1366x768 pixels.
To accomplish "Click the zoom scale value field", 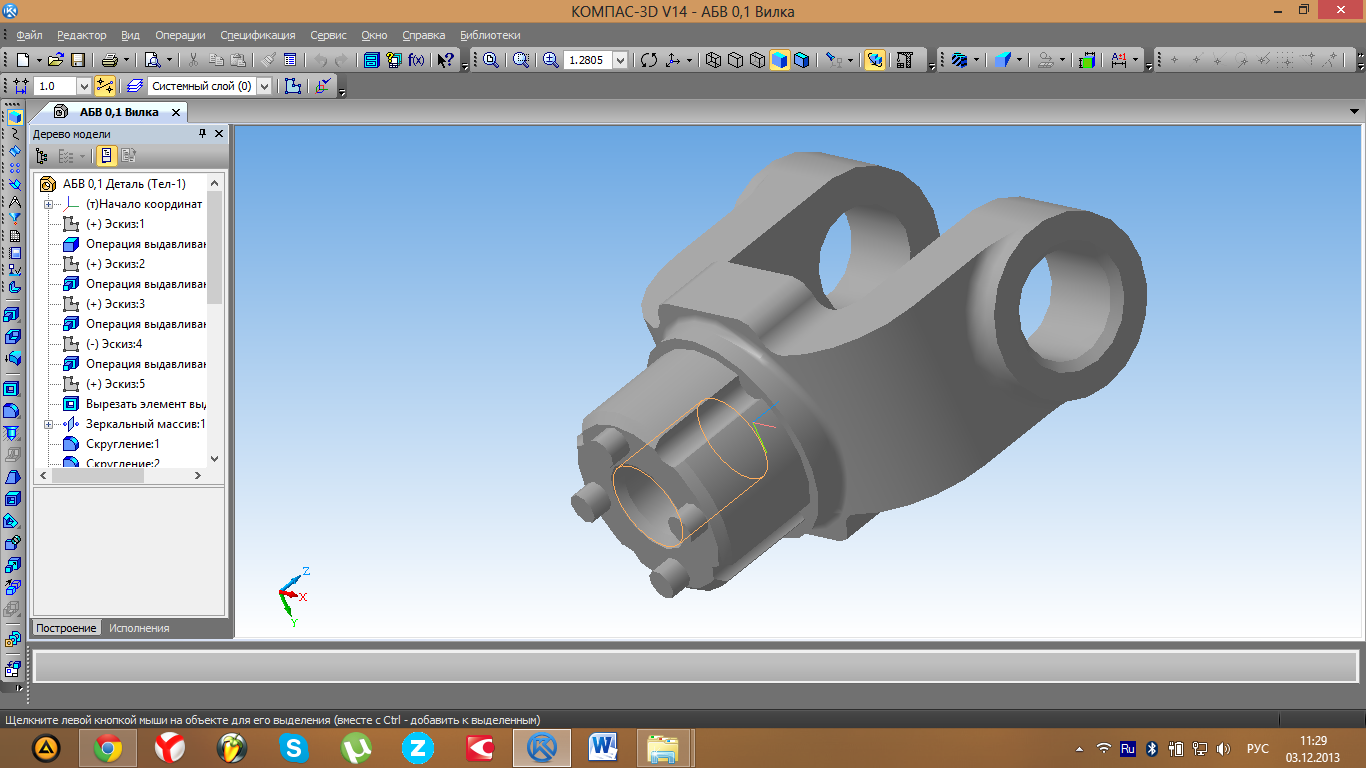I will pos(588,60).
